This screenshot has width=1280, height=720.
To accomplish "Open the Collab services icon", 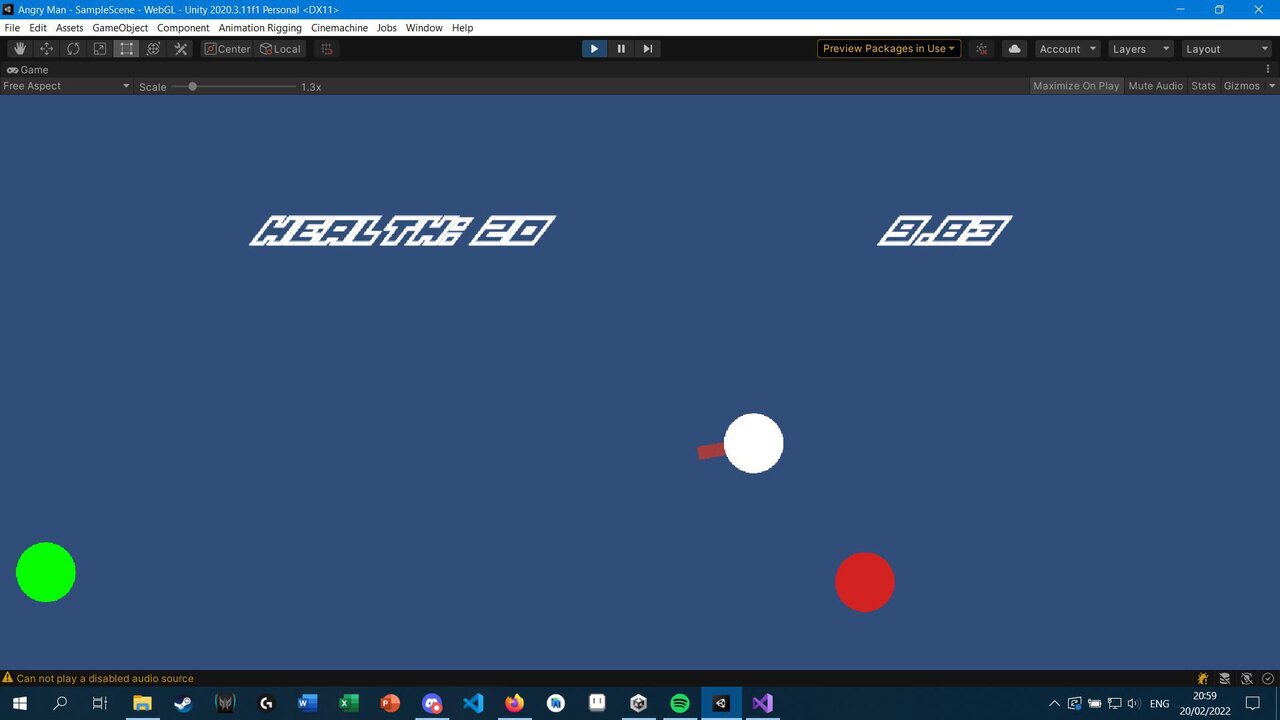I will point(982,49).
